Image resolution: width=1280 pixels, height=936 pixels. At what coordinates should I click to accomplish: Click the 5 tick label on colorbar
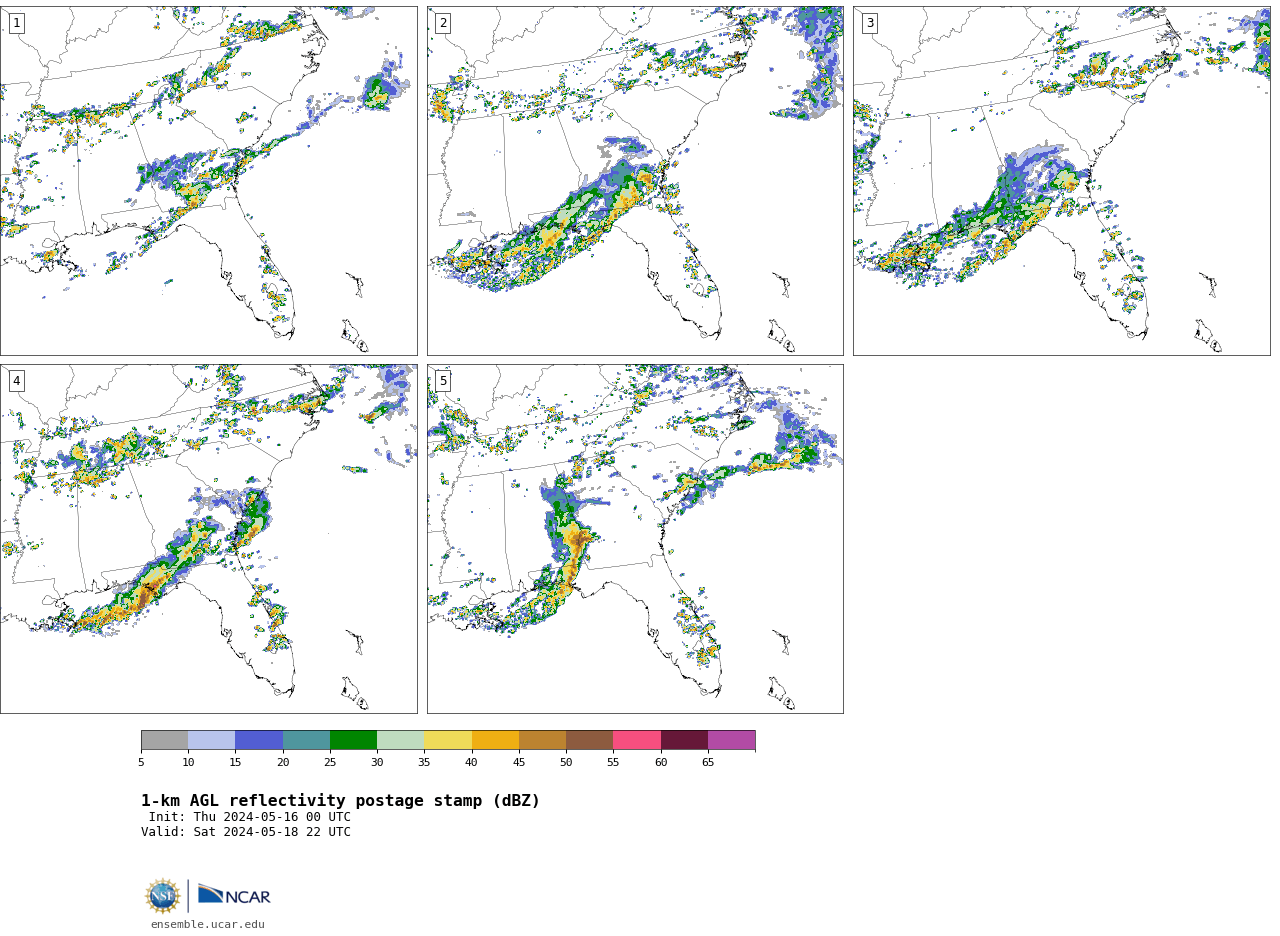141,763
